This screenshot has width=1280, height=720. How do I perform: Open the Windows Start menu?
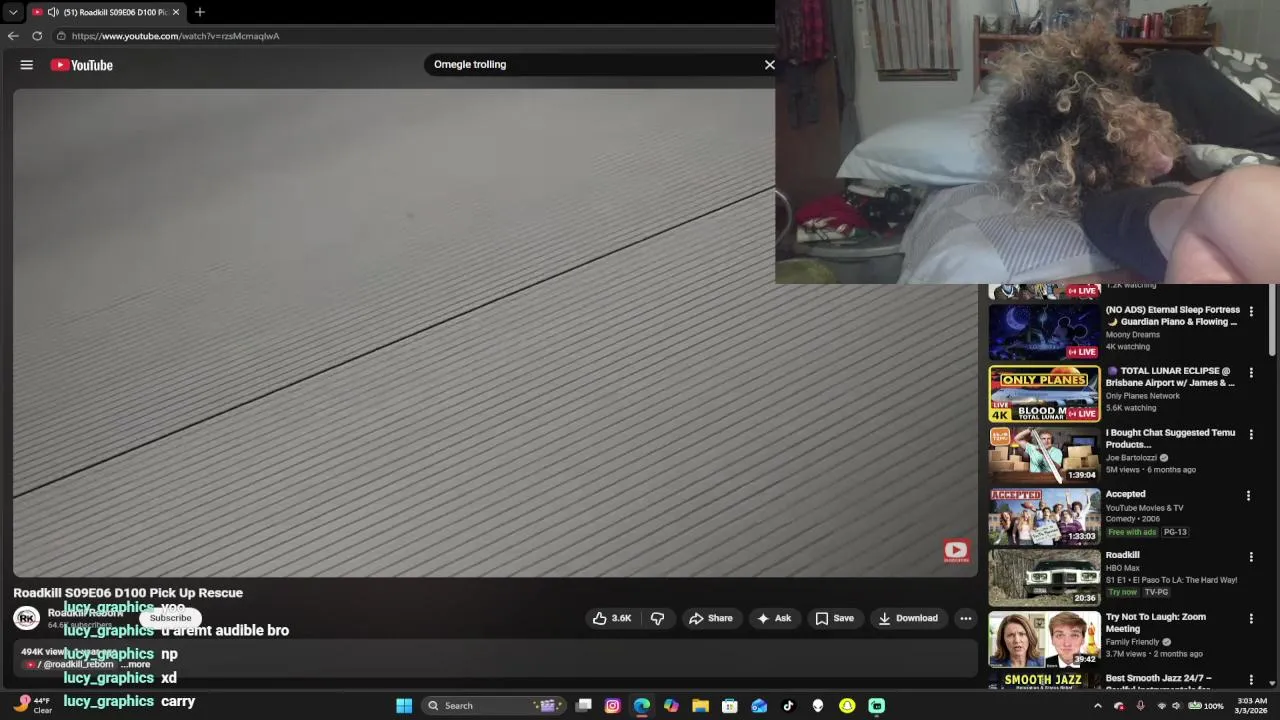(404, 706)
